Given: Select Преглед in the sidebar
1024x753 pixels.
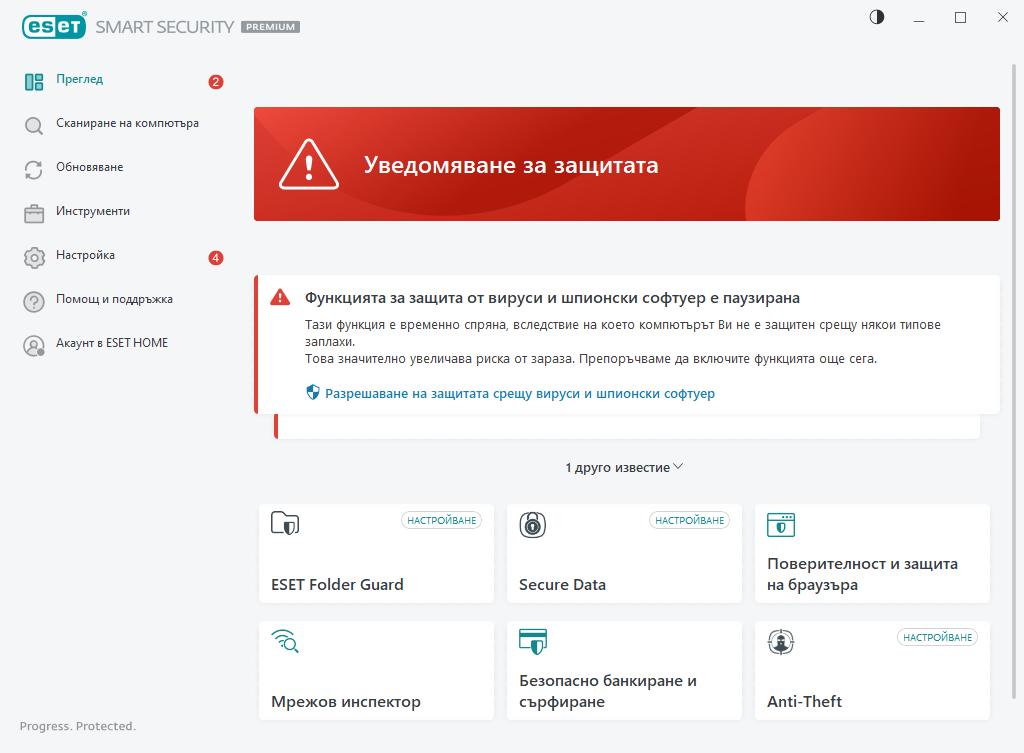Looking at the screenshot, I should [x=78, y=79].
